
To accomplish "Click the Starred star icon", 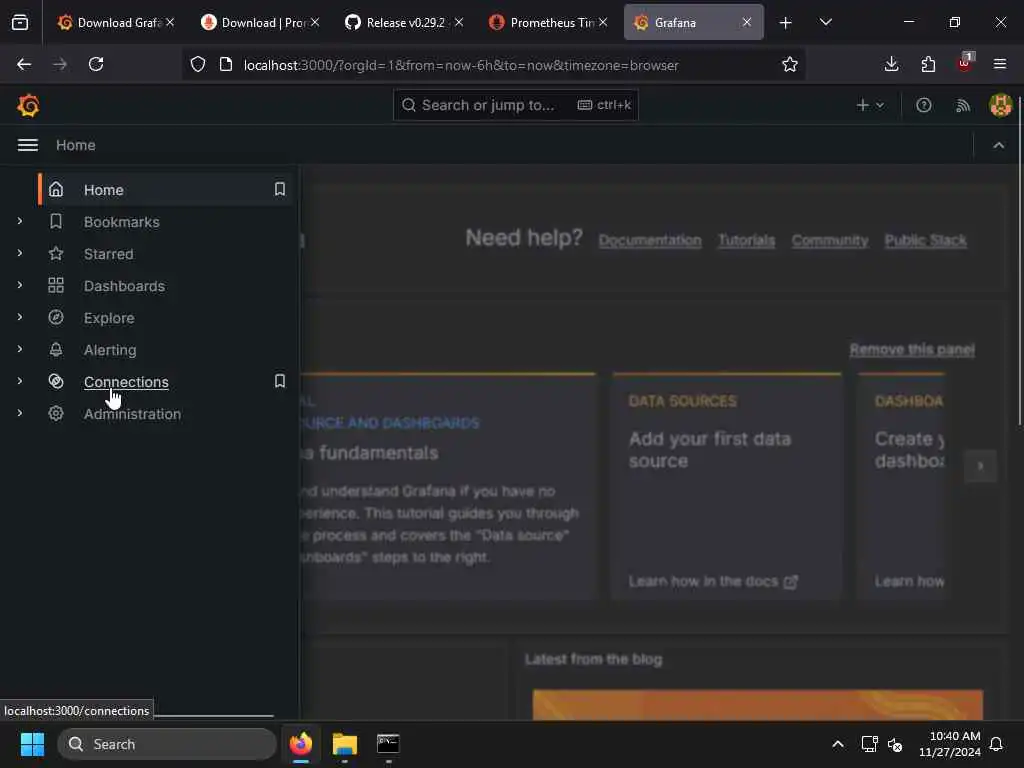I will (x=56, y=253).
